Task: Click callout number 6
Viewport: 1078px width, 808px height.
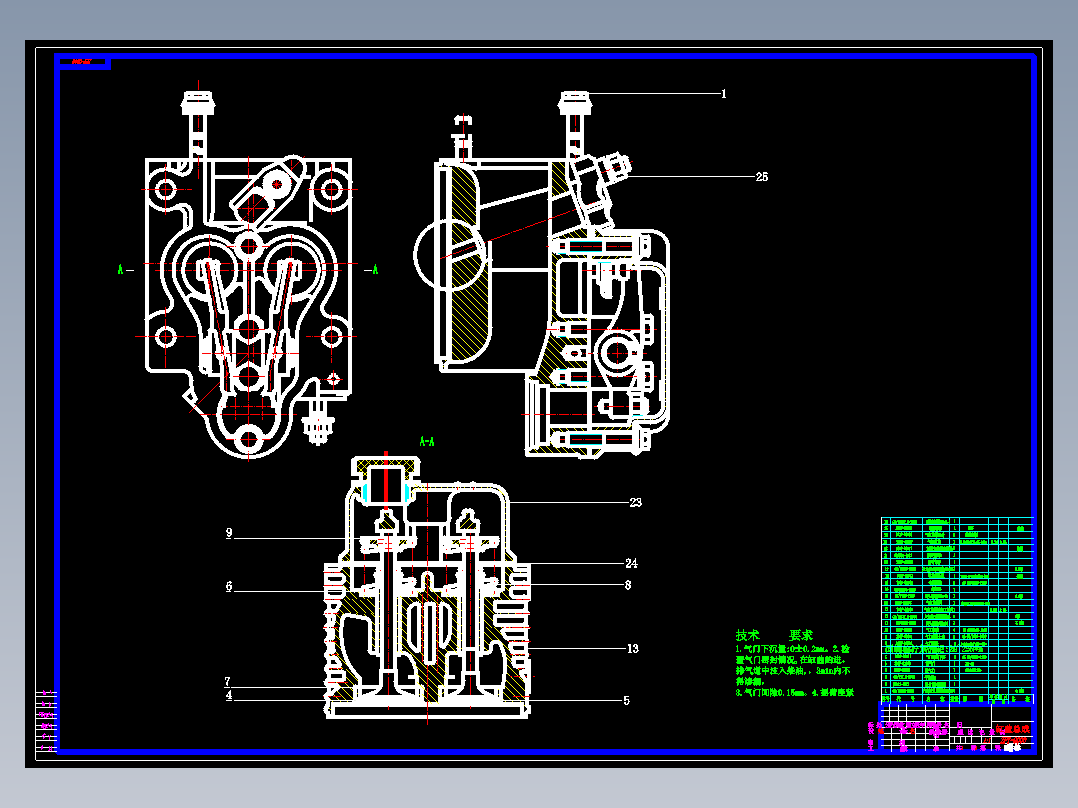Action: (x=229, y=587)
